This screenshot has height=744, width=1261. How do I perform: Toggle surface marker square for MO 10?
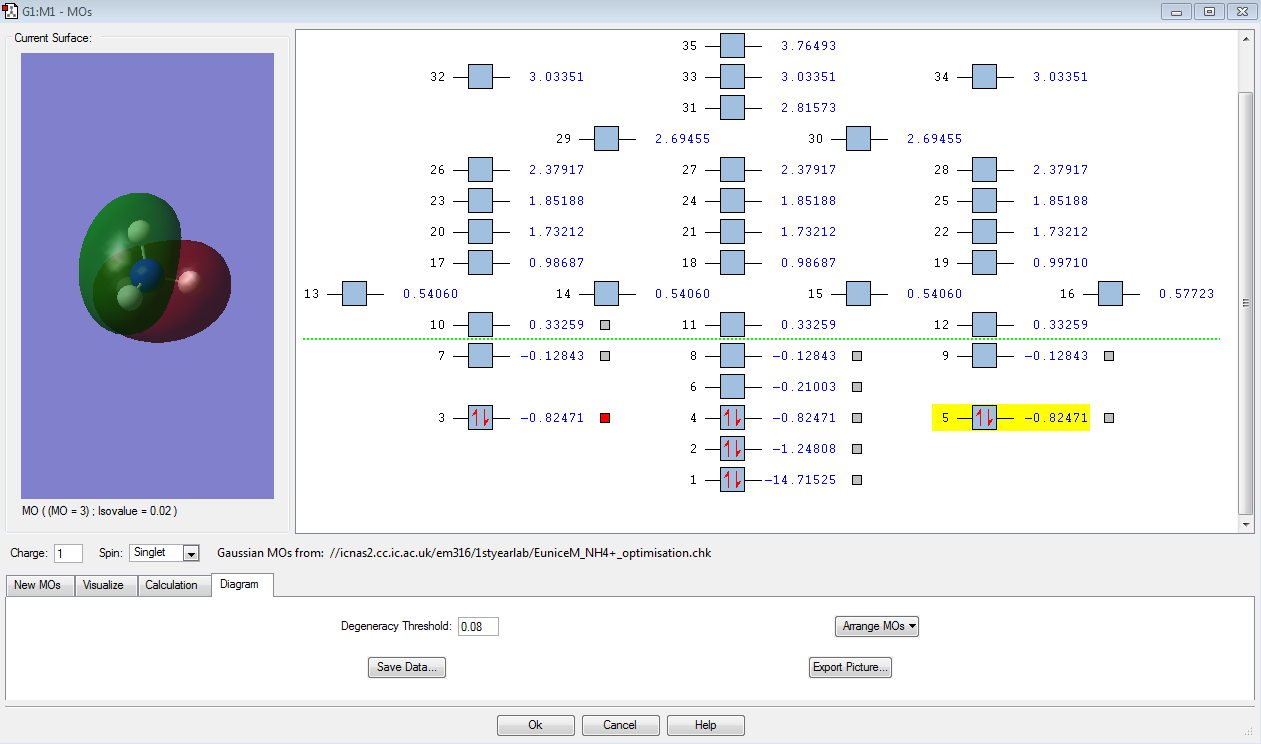(605, 325)
